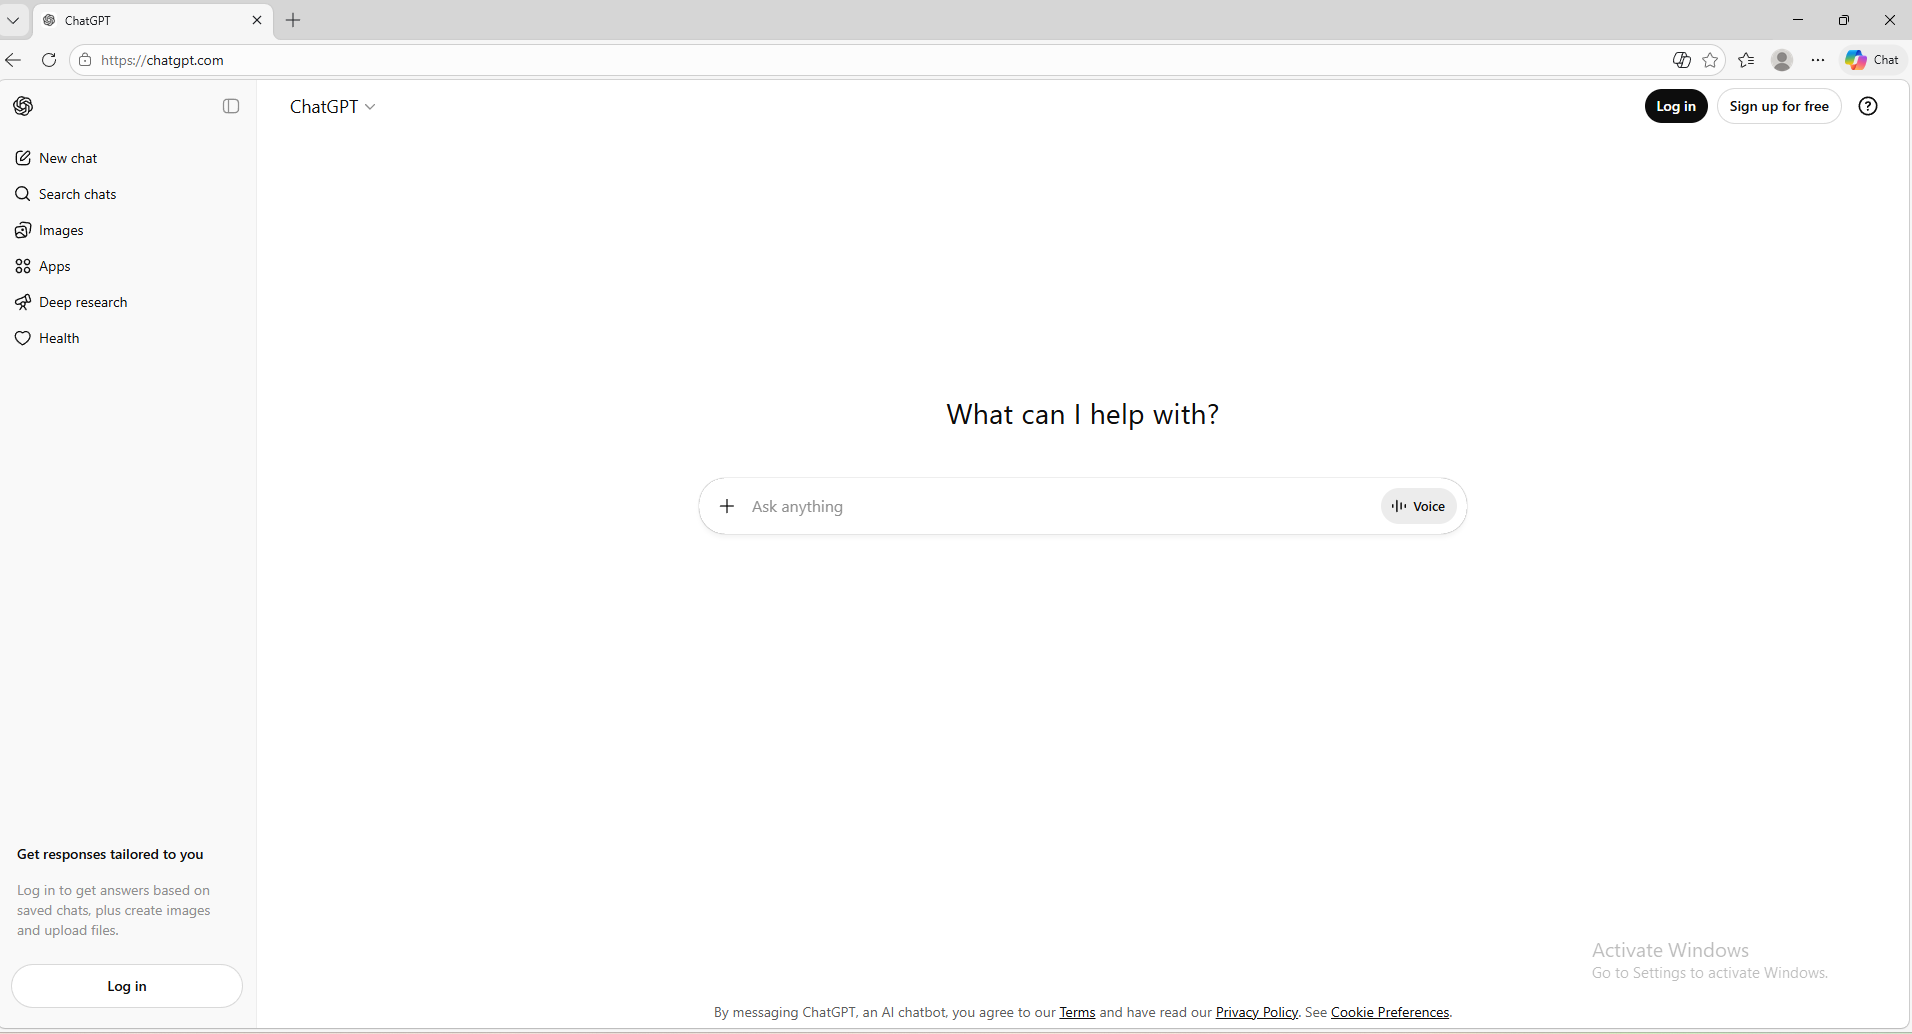The width and height of the screenshot is (1912, 1034).
Task: Click Sign up for free button
Action: (1778, 106)
